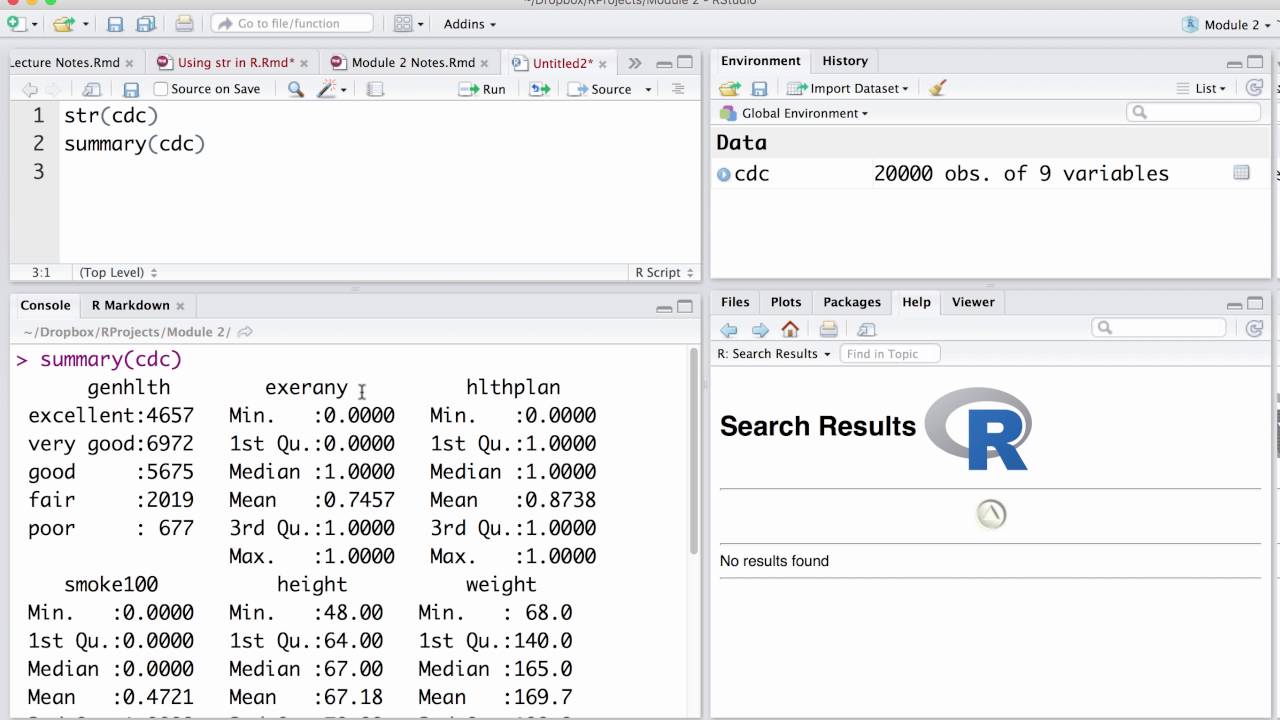Select the Console tab
This screenshot has height=720, width=1280.
click(x=45, y=305)
